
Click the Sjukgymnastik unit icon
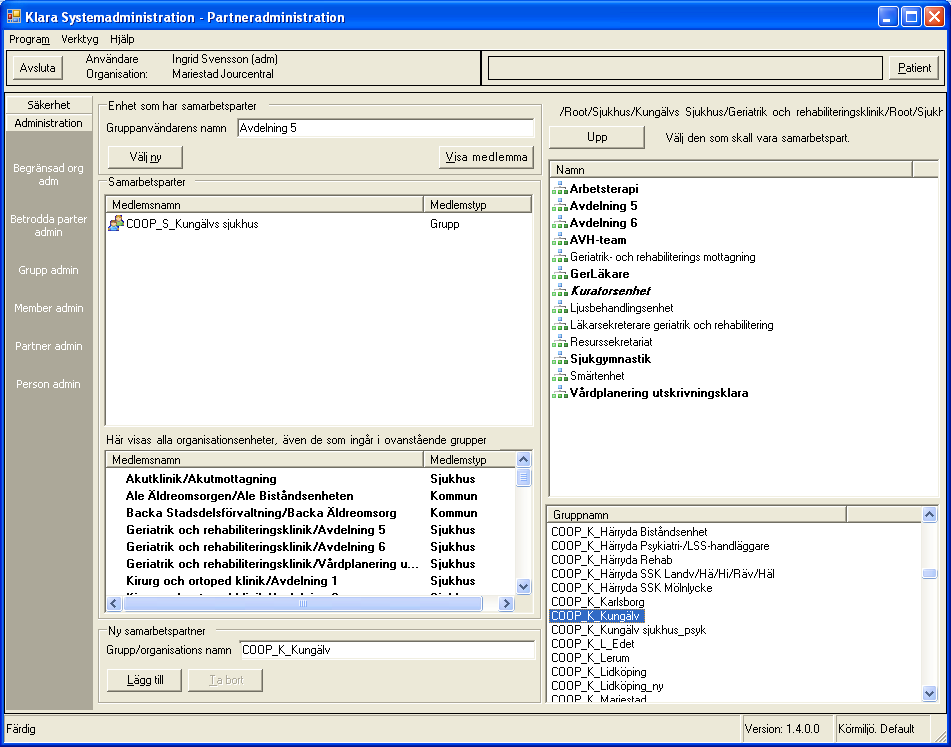tap(559, 359)
